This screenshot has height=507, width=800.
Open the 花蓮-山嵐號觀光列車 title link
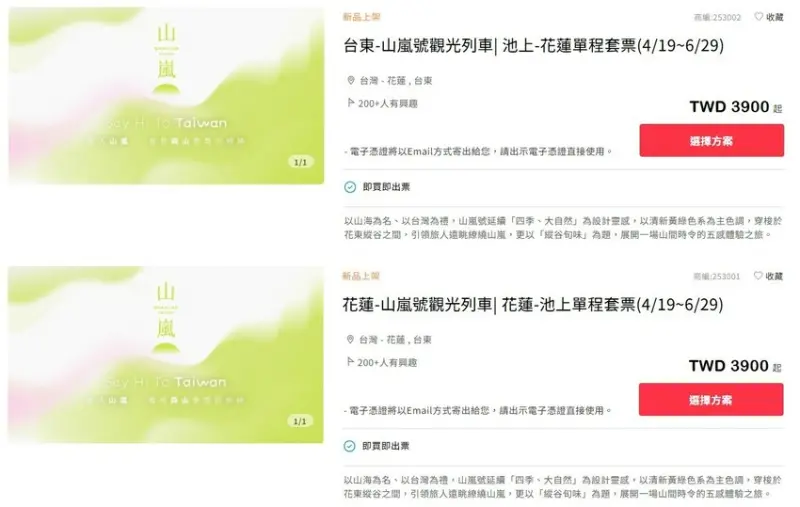coord(533,305)
